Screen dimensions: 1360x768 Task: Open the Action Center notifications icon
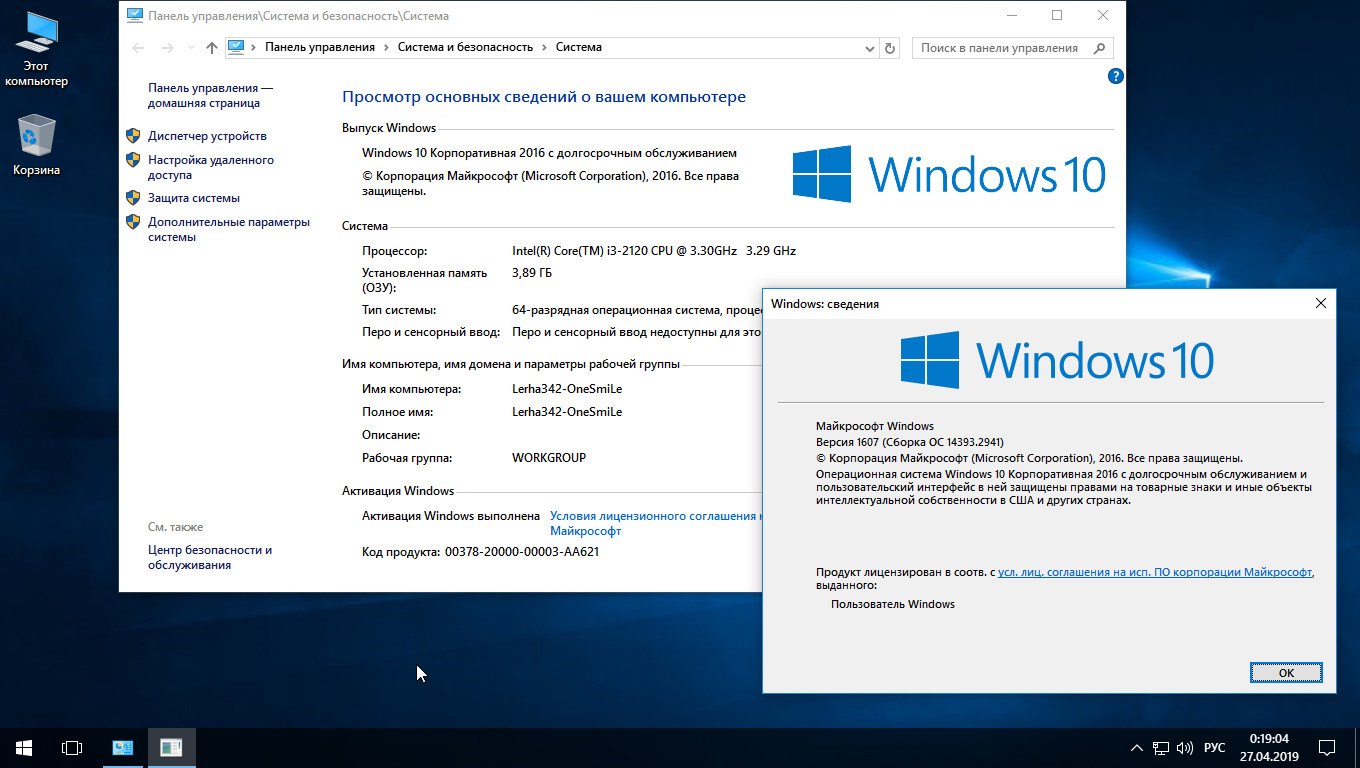(x=1327, y=747)
